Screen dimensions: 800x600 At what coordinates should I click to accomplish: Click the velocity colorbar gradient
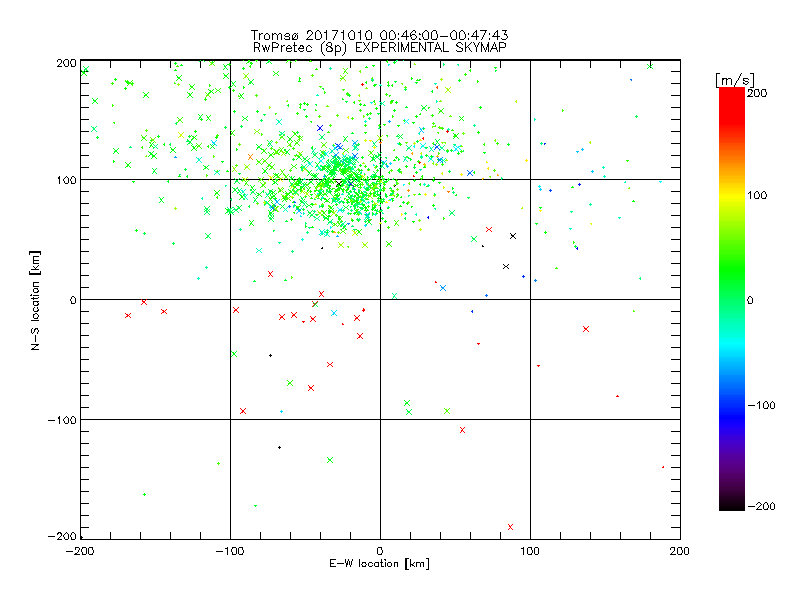point(732,299)
